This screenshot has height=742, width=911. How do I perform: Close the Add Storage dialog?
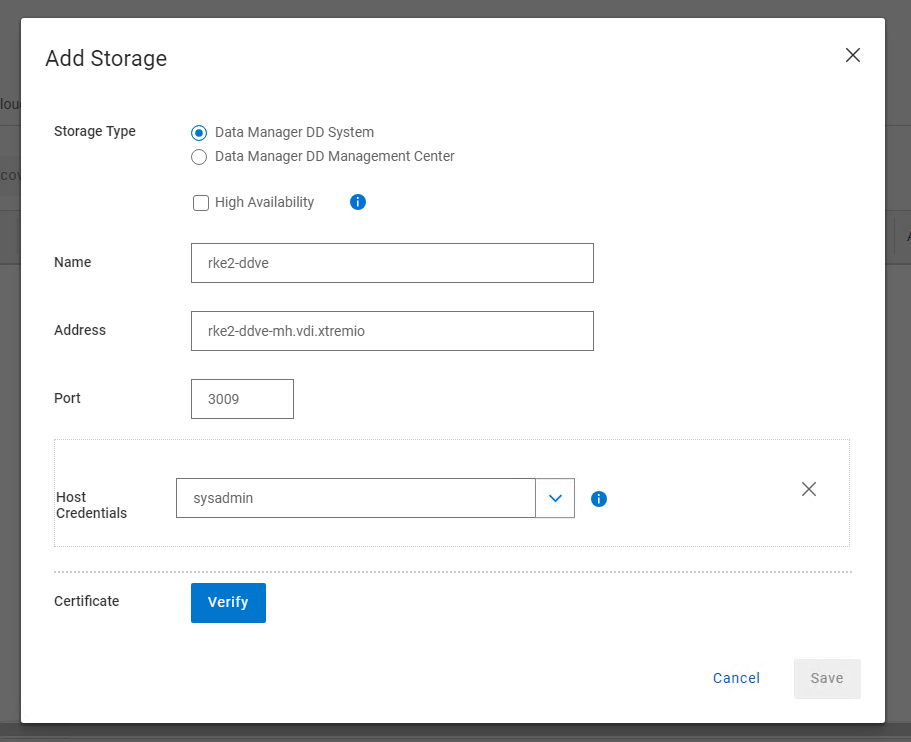click(853, 55)
